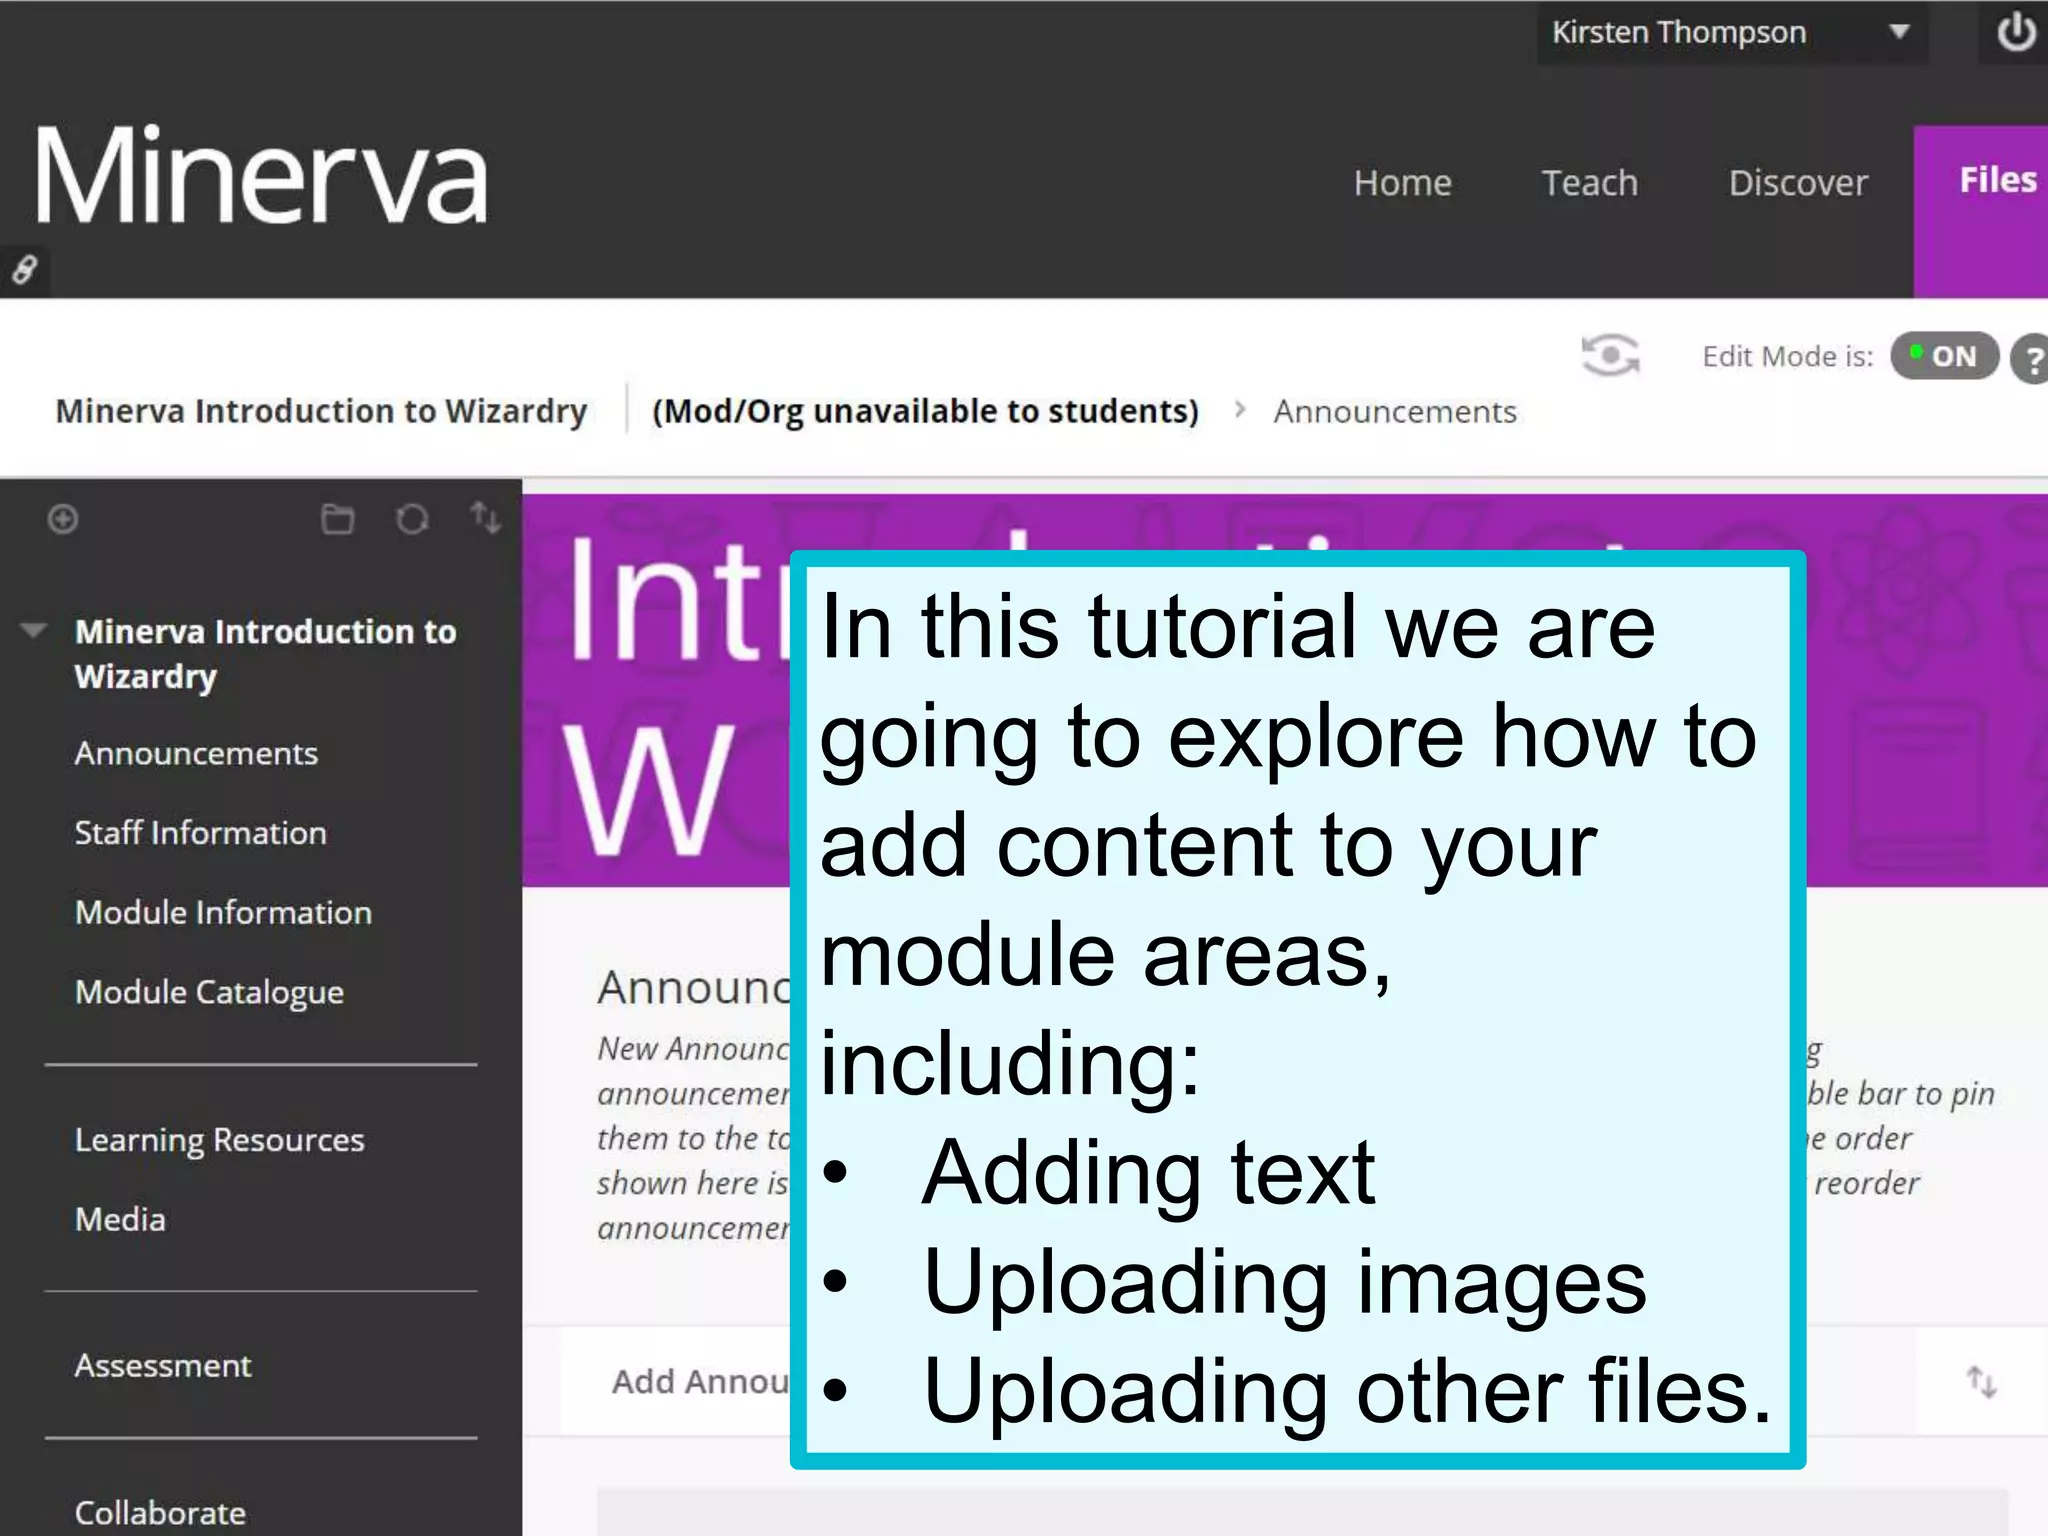2048x1536 pixels.
Task: Open Staff Information in sidebar
Action: 200,833
